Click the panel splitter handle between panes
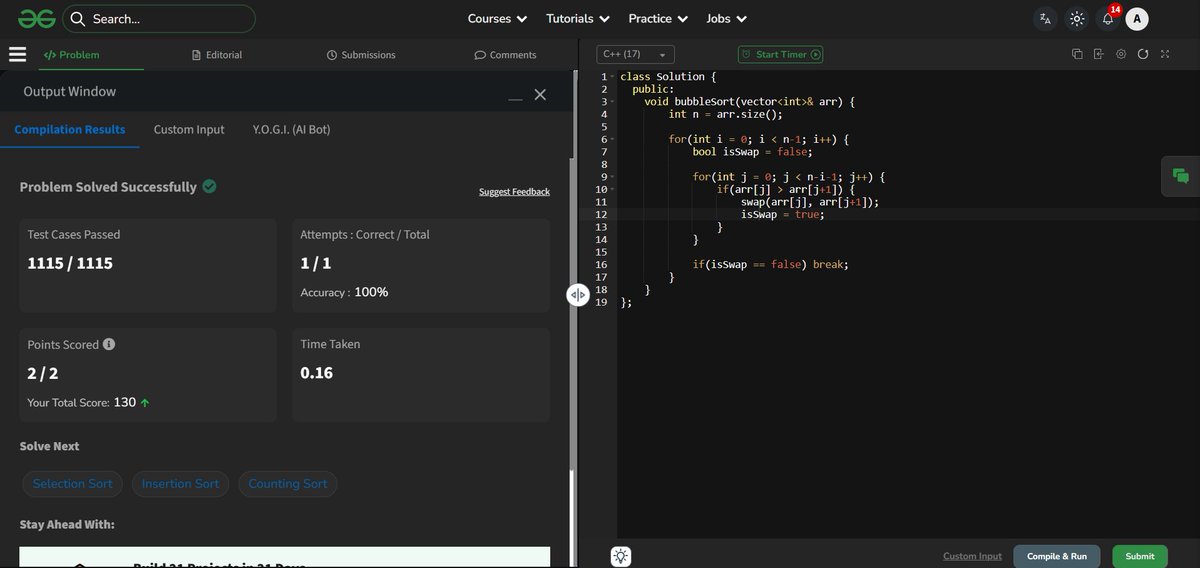The height and width of the screenshot is (568, 1200). click(578, 295)
